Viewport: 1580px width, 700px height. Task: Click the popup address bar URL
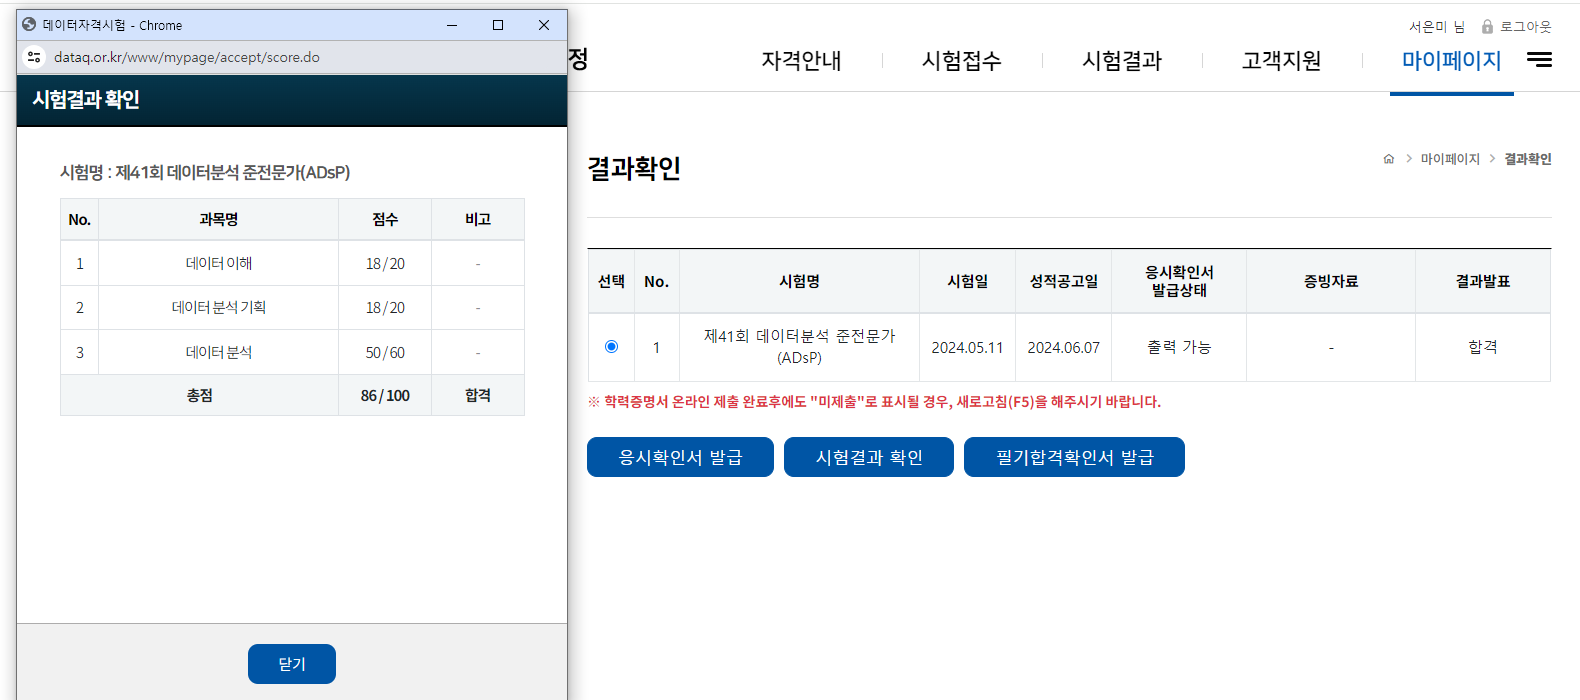point(187,57)
